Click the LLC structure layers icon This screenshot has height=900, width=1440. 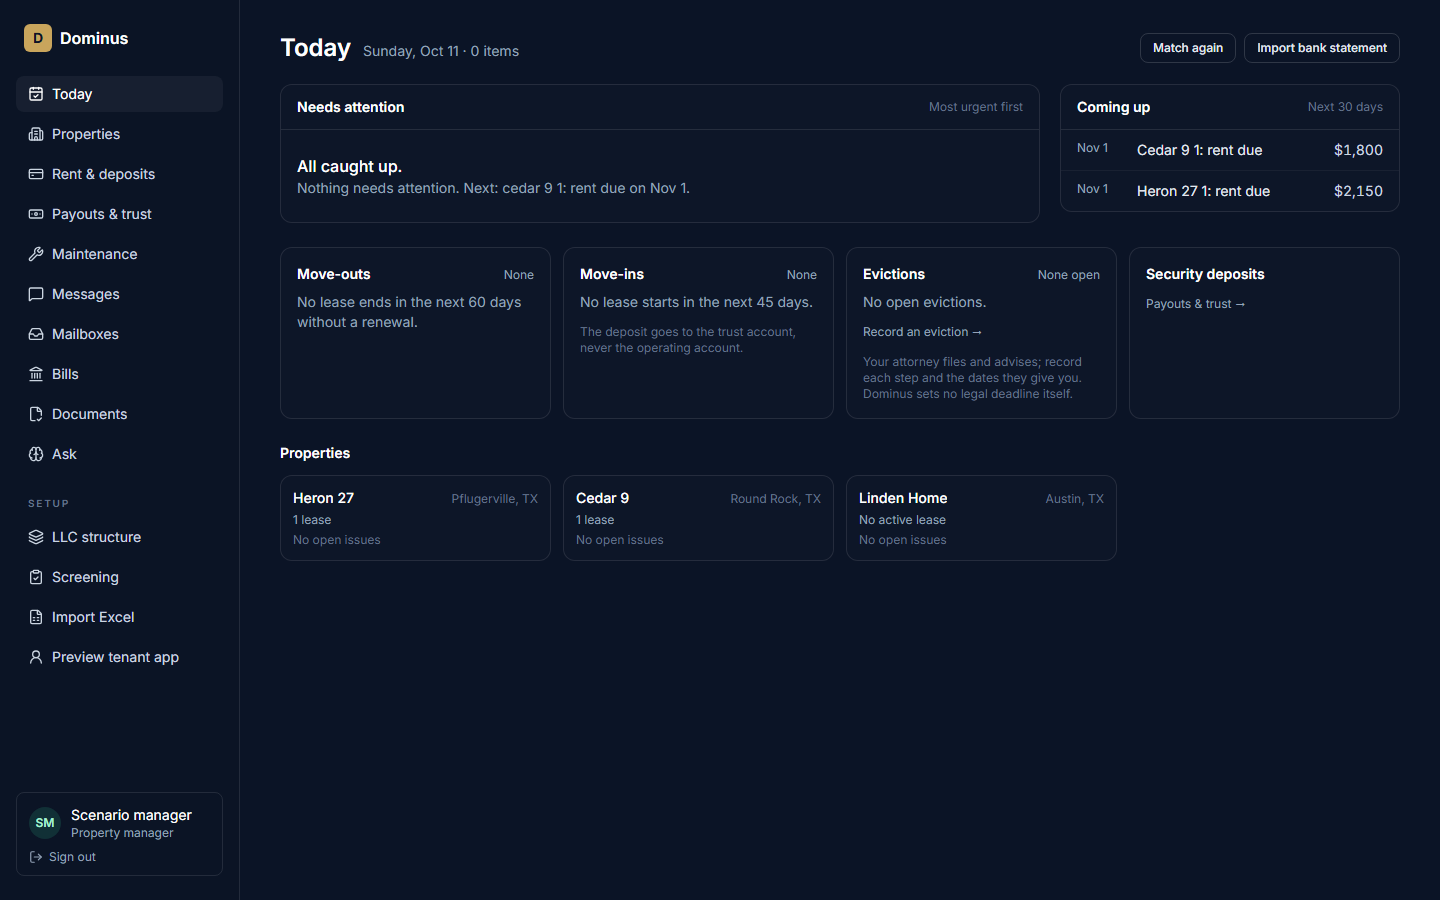[36, 537]
